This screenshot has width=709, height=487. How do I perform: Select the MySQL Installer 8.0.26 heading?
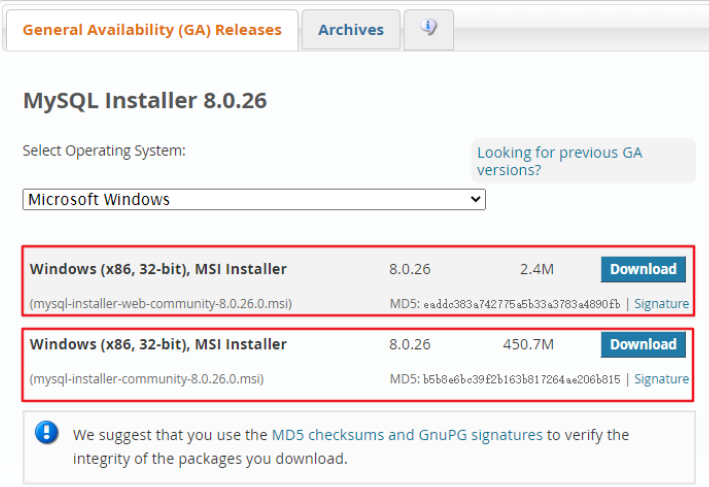[145, 100]
